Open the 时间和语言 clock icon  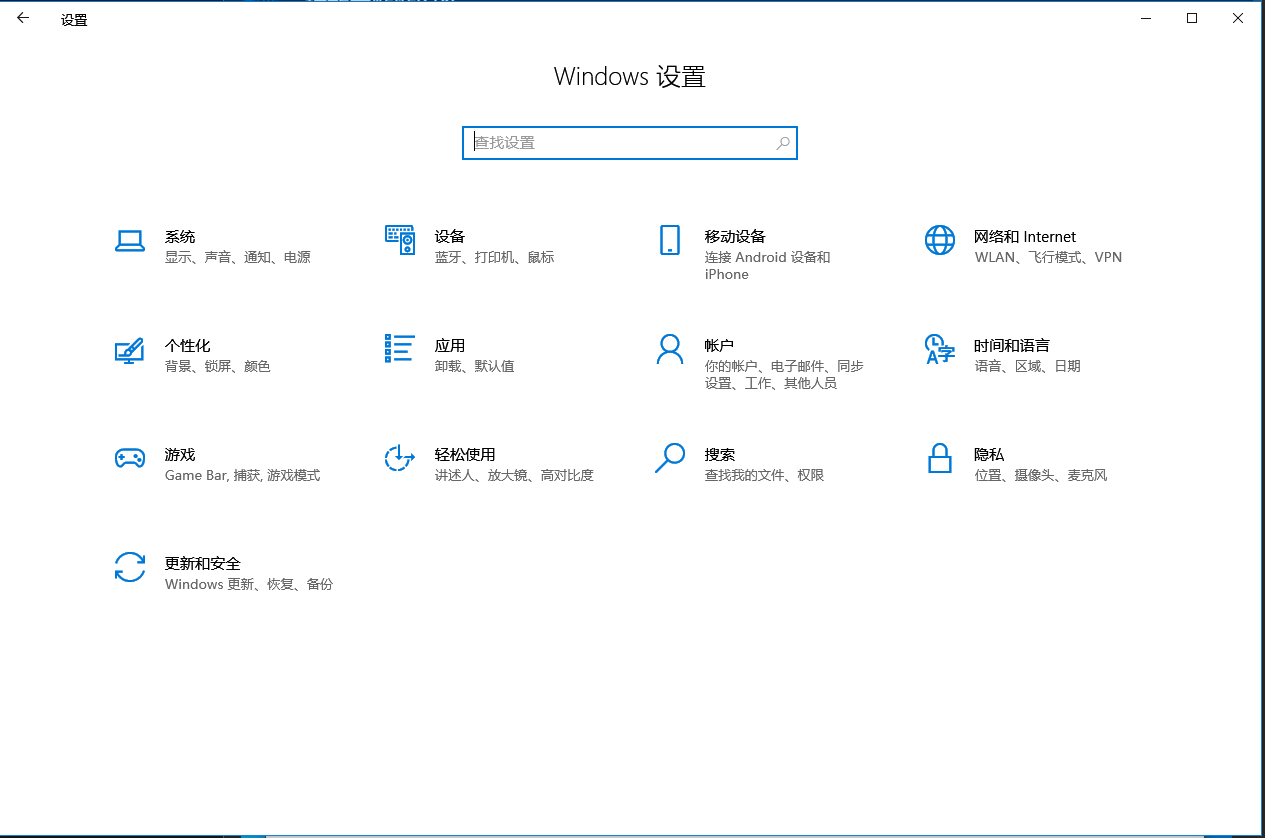tap(940, 349)
